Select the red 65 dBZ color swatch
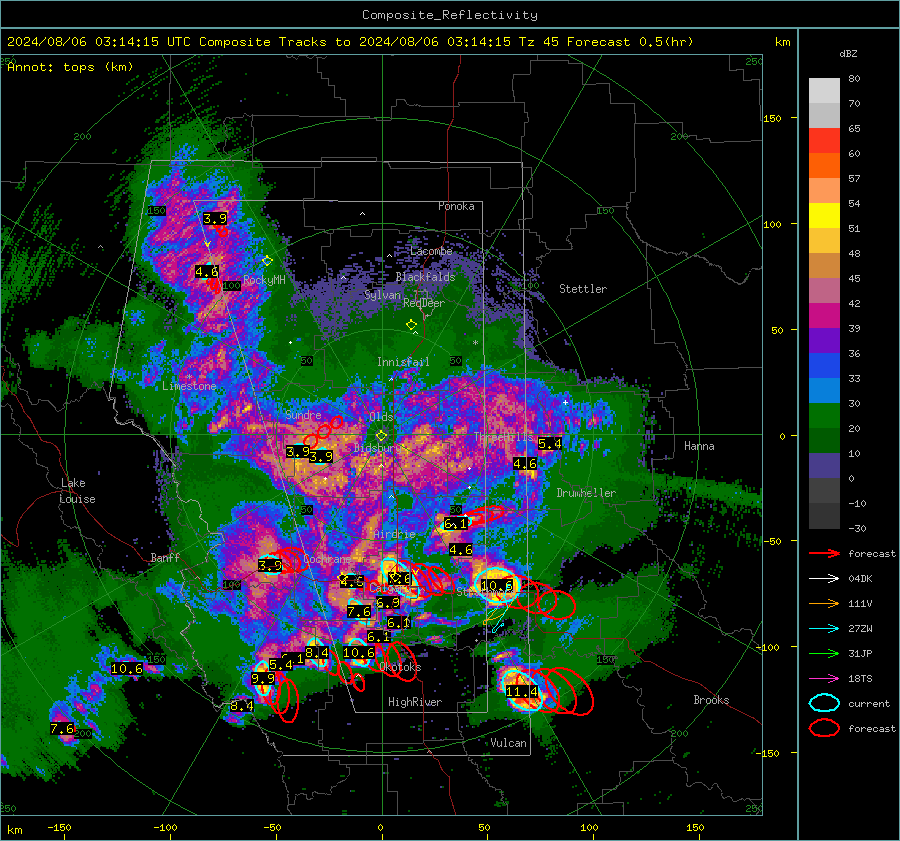This screenshot has width=900, height=841. [824, 141]
